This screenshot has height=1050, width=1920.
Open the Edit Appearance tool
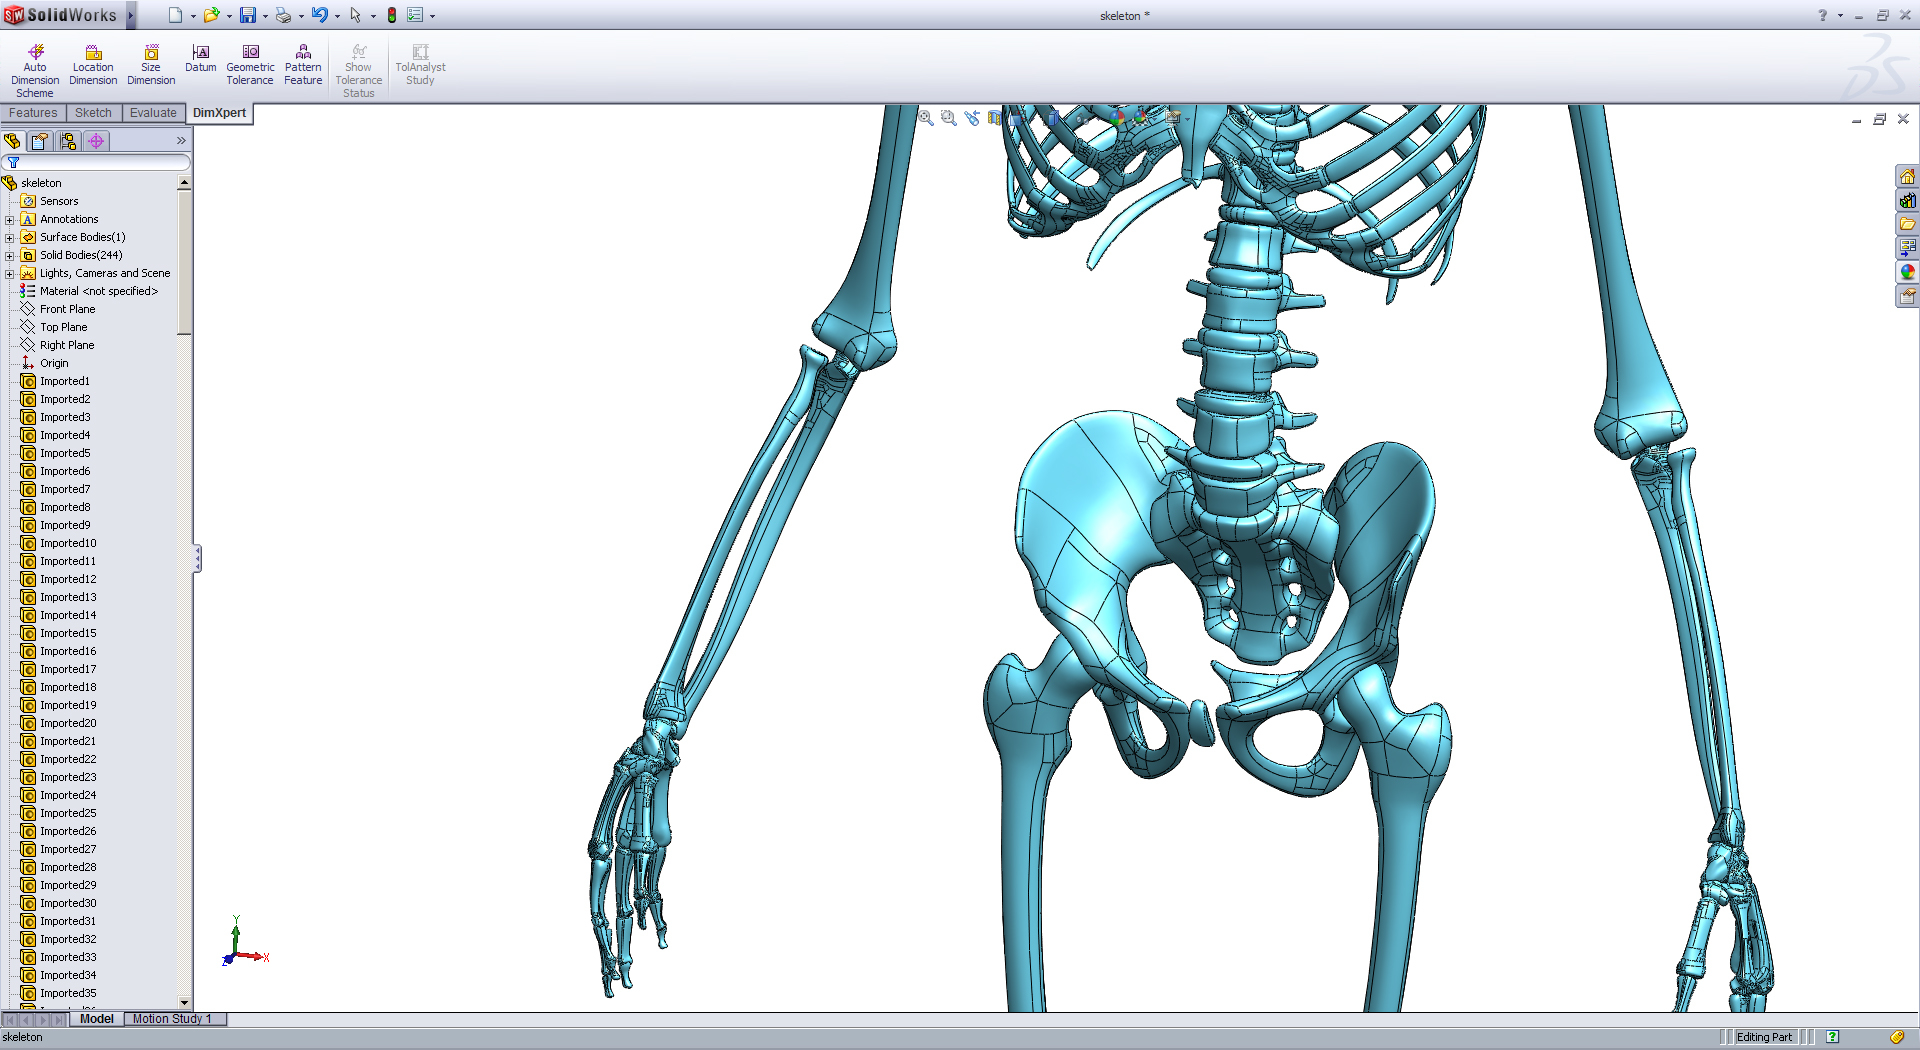pyautogui.click(x=1117, y=118)
